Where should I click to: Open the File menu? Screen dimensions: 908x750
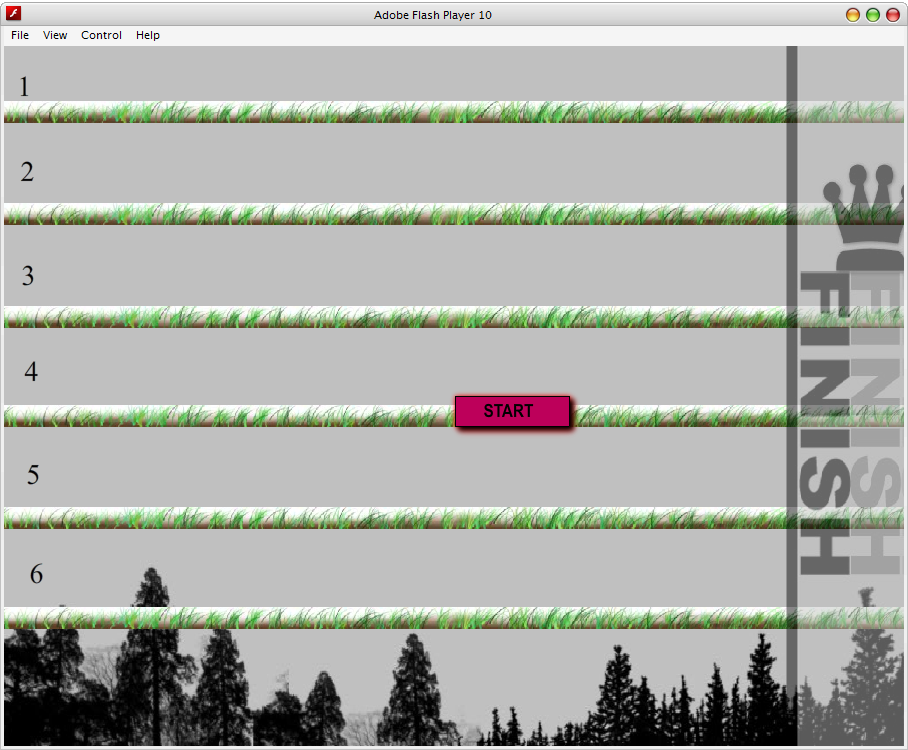point(19,35)
